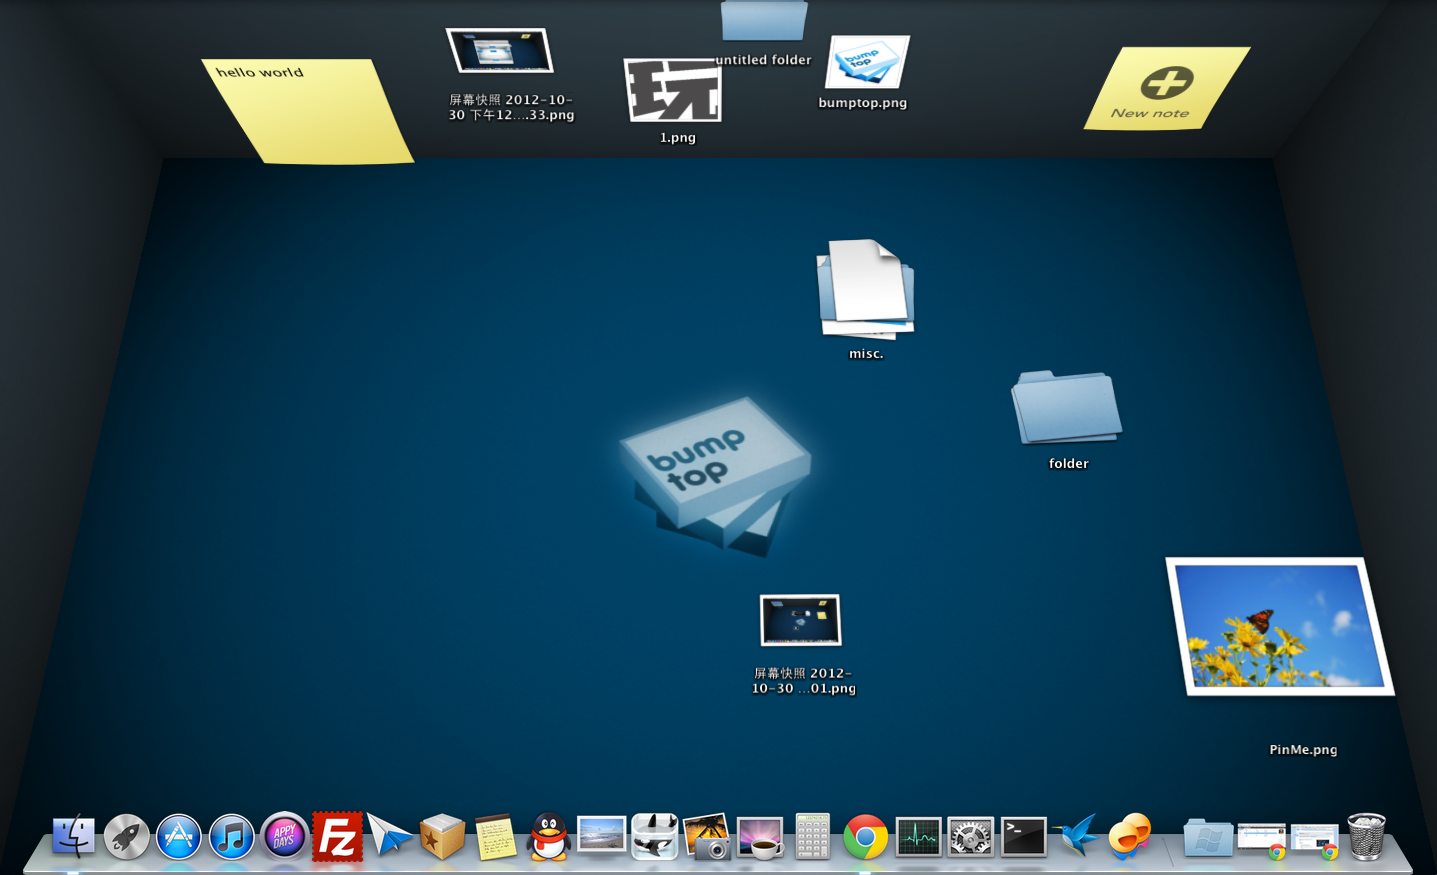This screenshot has height=875, width=1437.
Task: Restore the first minimized Chrome window
Action: (1262, 840)
